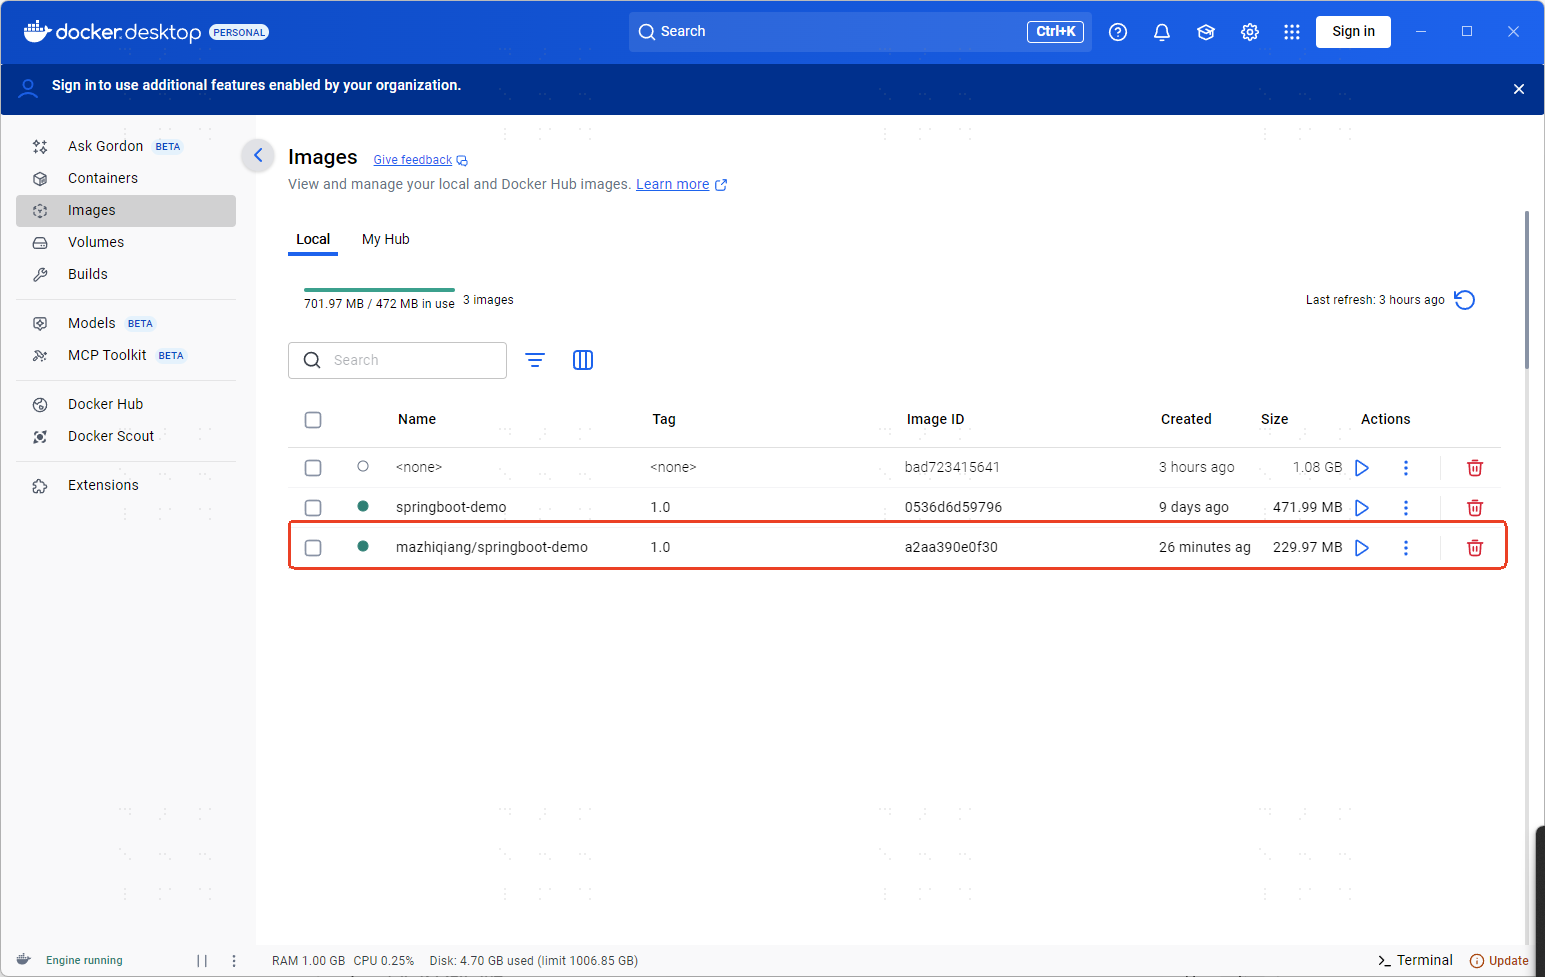Screen dimensions: 1545x977
Task: Collapse the sidebar with the chevron button
Action: point(258,155)
